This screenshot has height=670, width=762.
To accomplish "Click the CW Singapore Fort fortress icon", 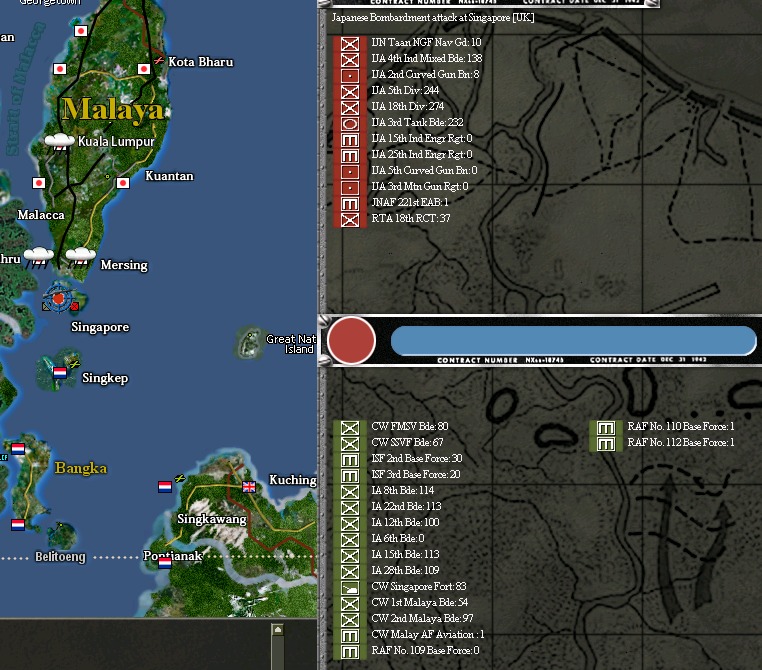I will coord(350,588).
